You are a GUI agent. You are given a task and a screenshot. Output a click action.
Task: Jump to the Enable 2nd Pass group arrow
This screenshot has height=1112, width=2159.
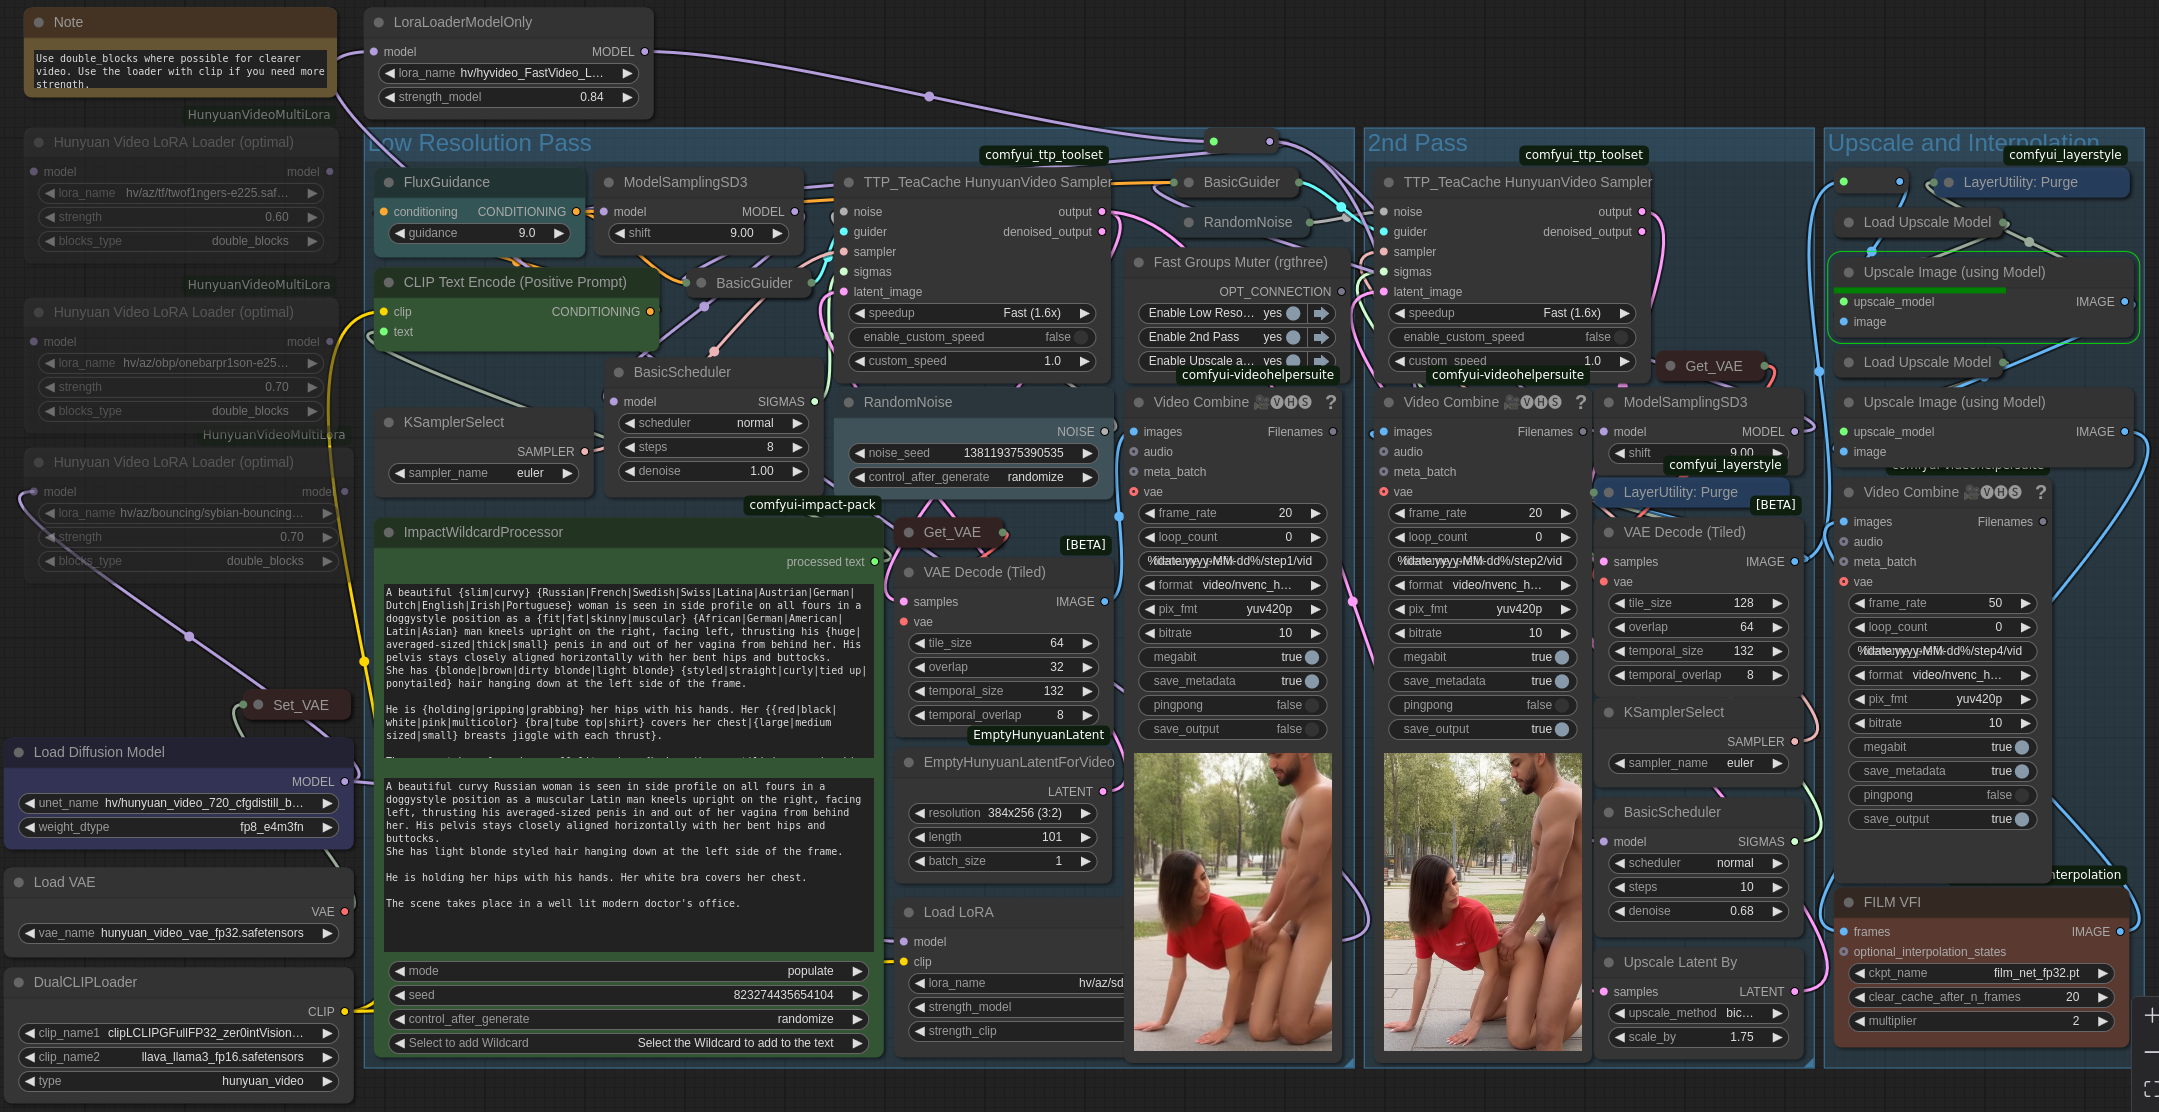tap(1321, 337)
